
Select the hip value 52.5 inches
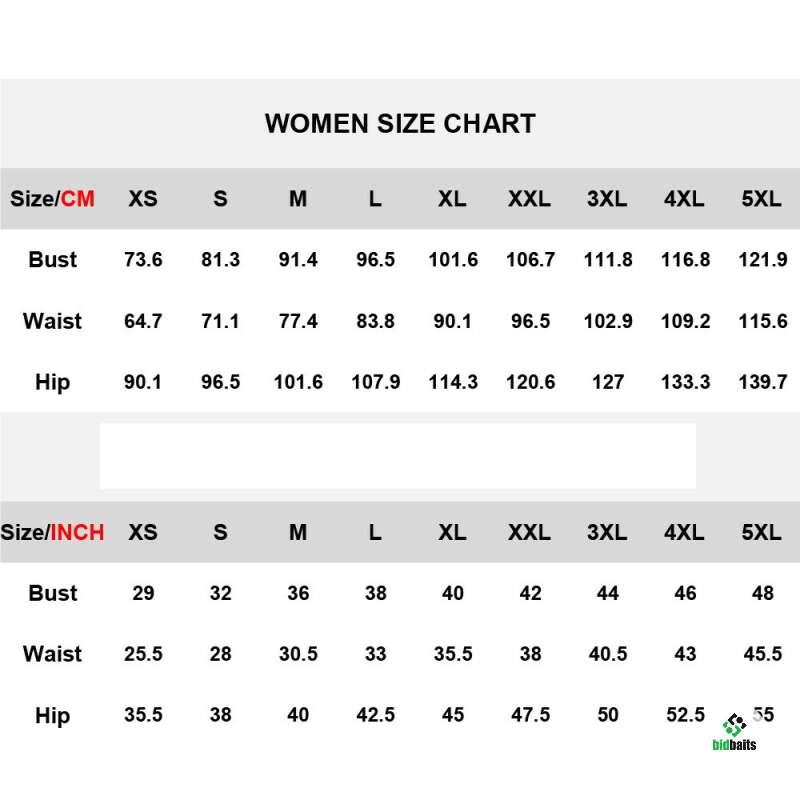tap(685, 715)
